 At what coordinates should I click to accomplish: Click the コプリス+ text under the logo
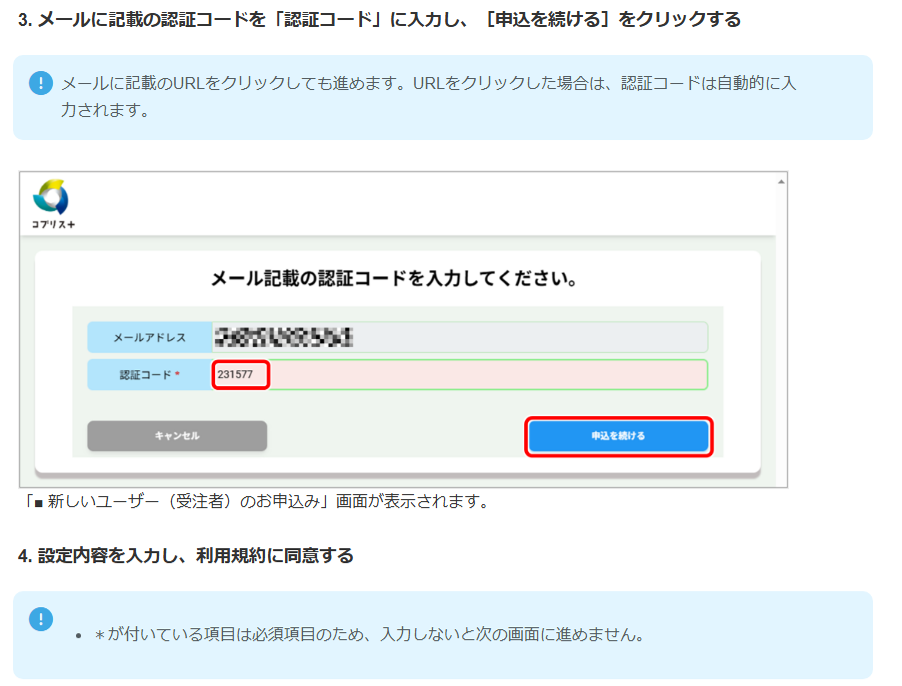(53, 224)
